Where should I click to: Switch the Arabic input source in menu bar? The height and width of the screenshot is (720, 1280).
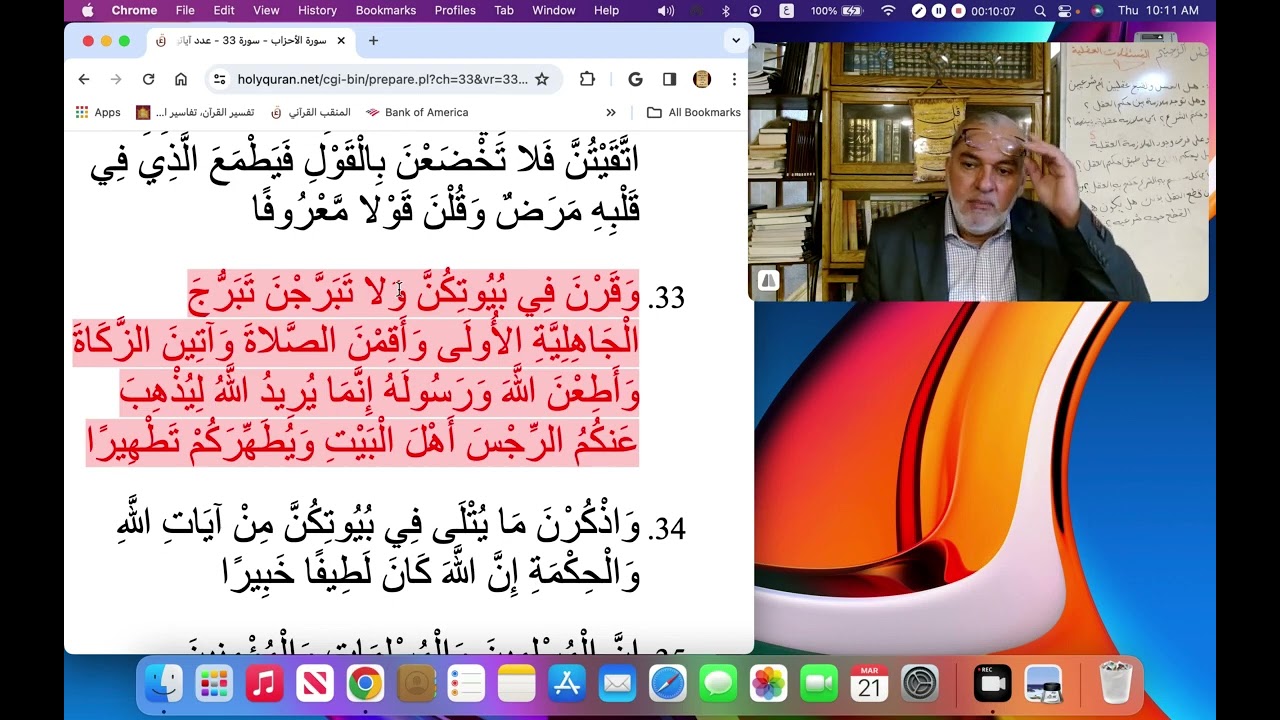[x=787, y=11]
